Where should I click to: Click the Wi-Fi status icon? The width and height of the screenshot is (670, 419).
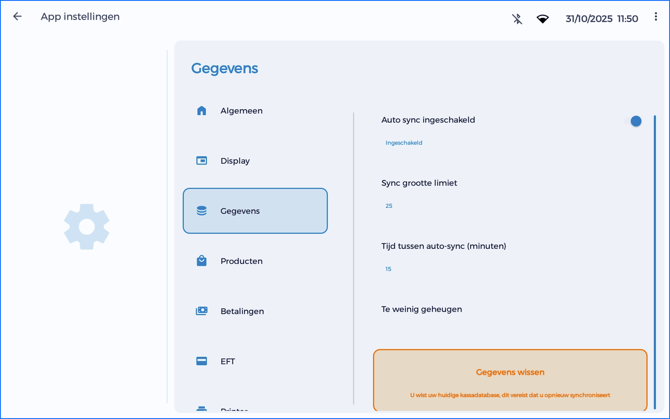pyautogui.click(x=543, y=19)
